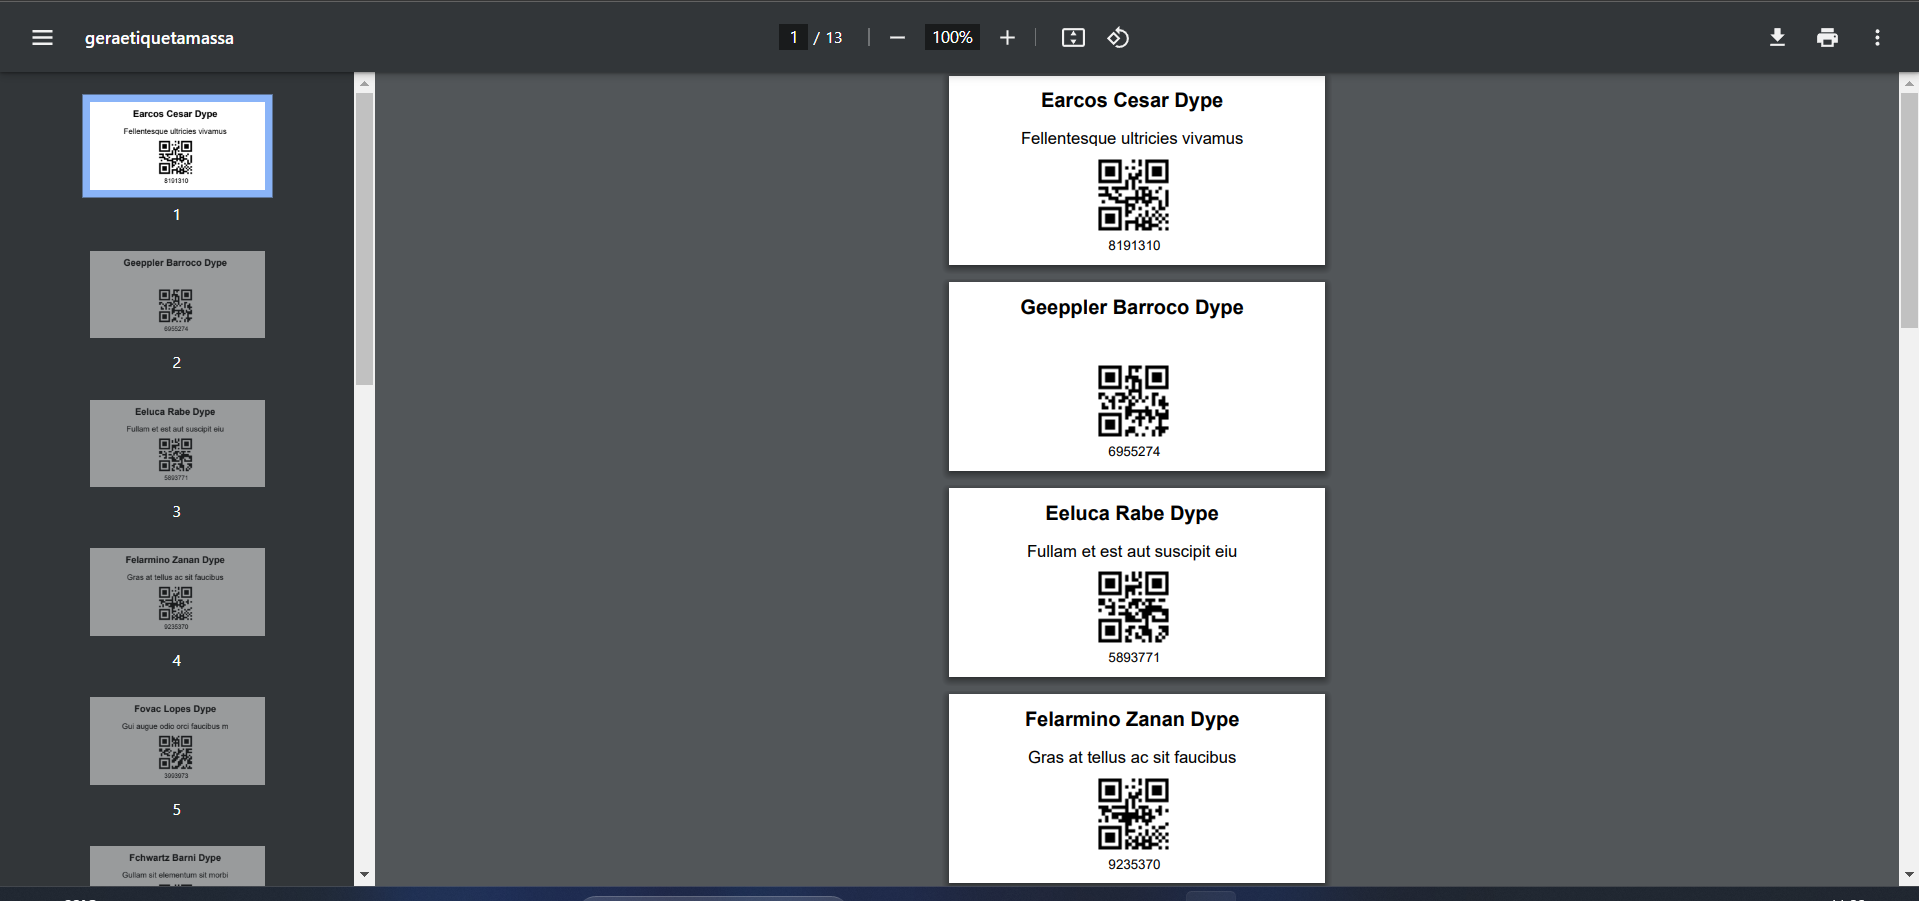Rotate the document counterclockwise
Screen dimensions: 1919x901
point(1118,38)
